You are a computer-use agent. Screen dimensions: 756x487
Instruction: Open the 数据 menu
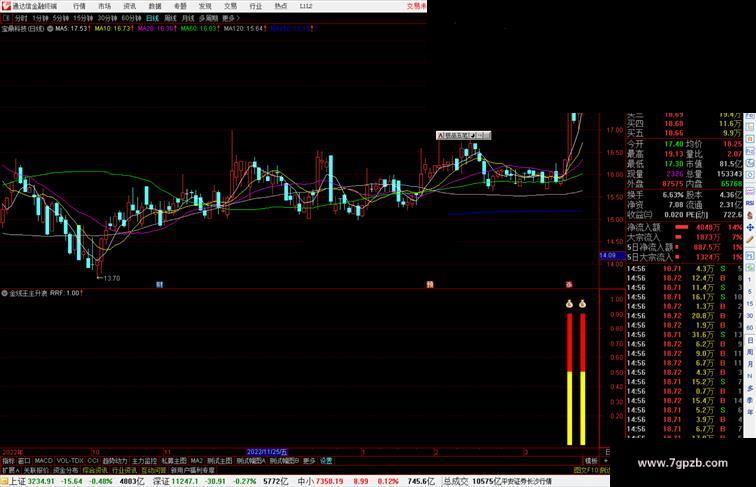coord(155,6)
